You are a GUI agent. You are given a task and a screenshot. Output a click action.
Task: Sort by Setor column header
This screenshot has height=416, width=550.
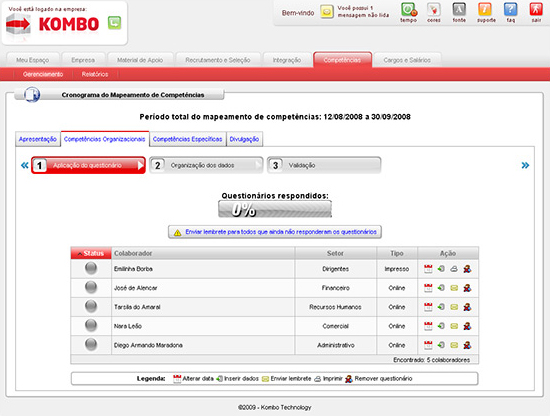(335, 253)
